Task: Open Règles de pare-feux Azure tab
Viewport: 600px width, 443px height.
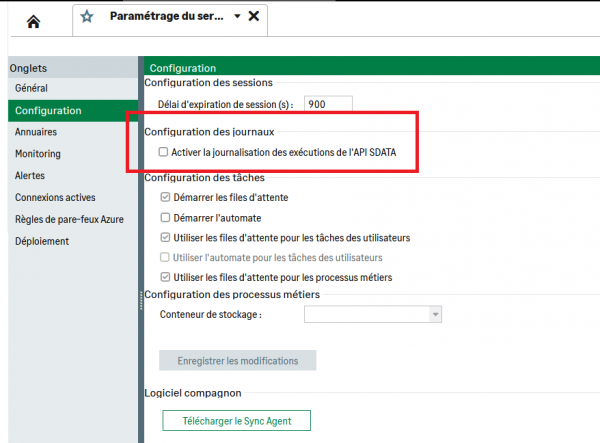Action: [x=73, y=219]
